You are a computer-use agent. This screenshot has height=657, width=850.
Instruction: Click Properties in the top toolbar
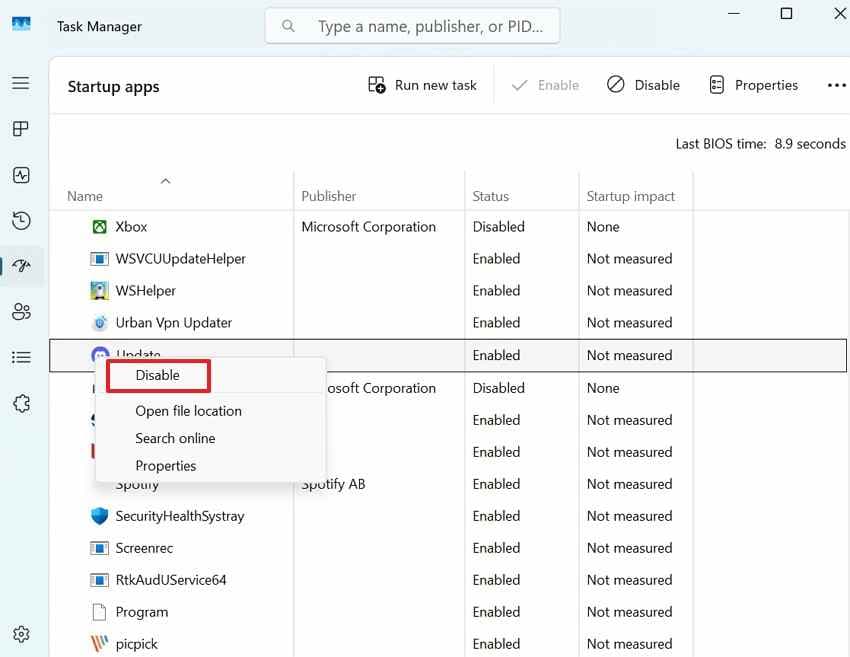click(x=754, y=85)
